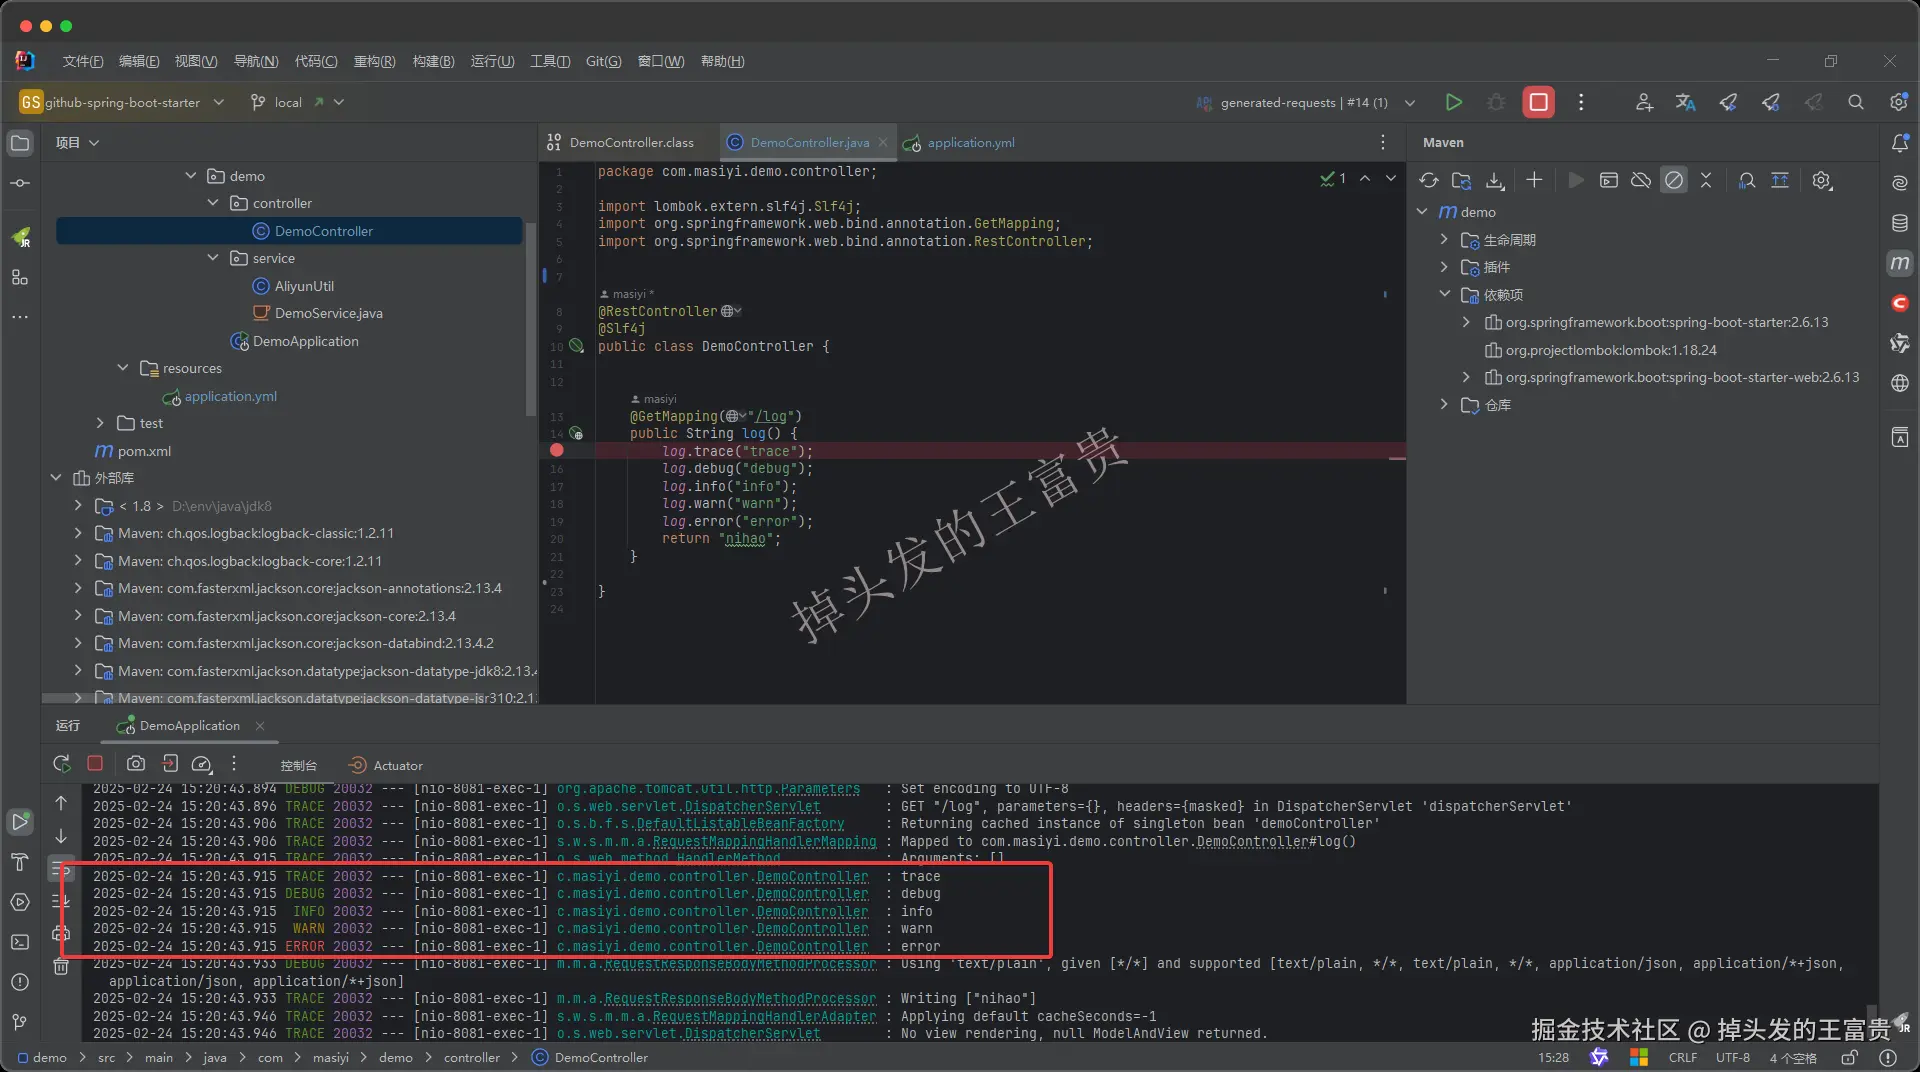
Task: Add a Maven project with plus icon
Action: click(x=1534, y=181)
